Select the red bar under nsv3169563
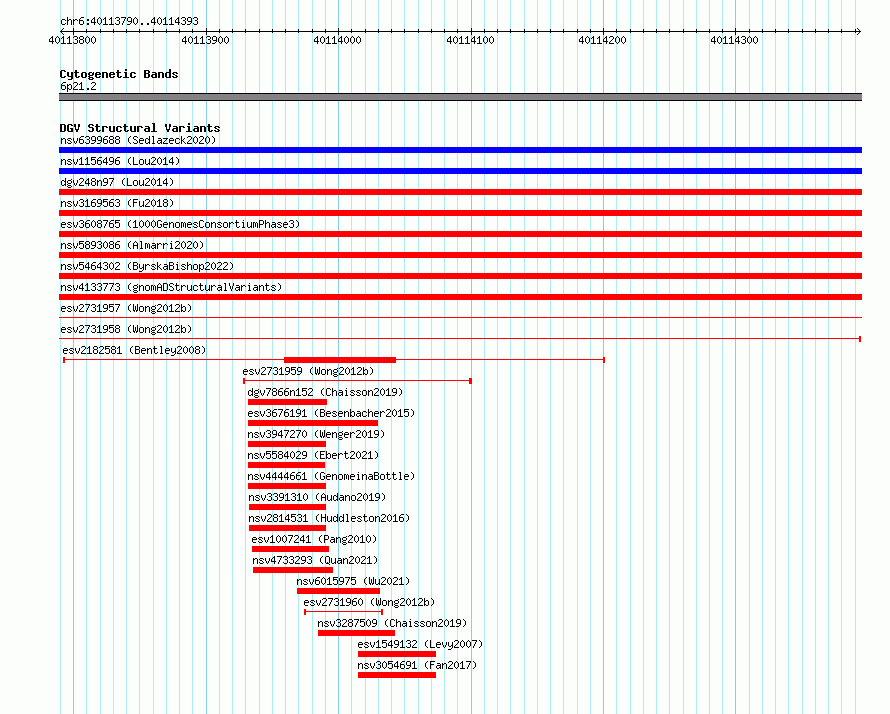 (x=460, y=213)
